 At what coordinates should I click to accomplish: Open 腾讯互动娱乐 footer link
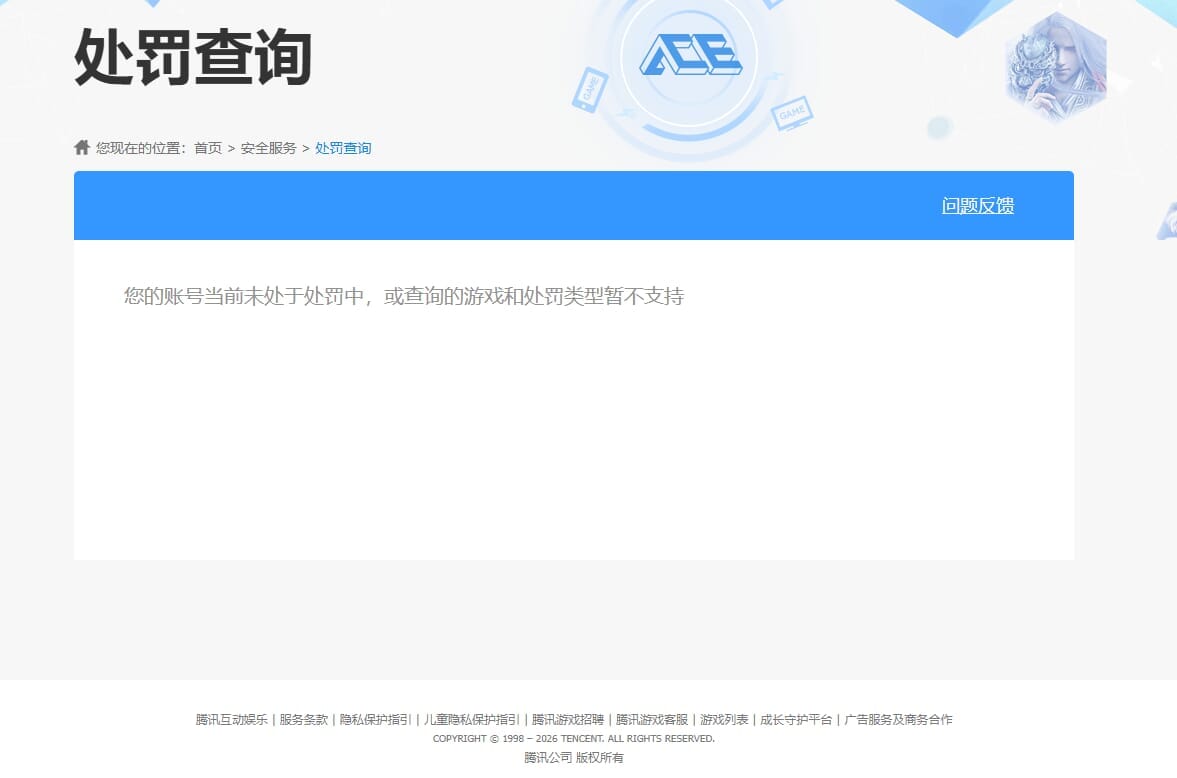pos(231,719)
